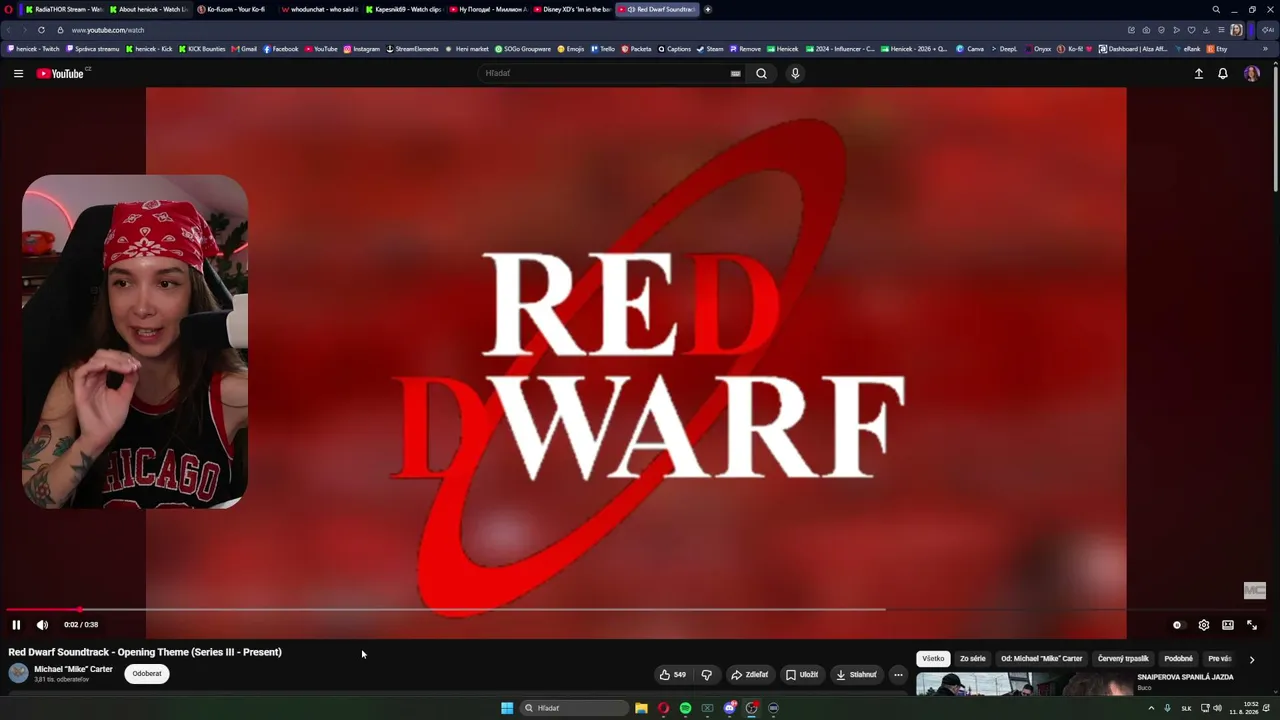Open the Gmail bookmark

click(244, 49)
